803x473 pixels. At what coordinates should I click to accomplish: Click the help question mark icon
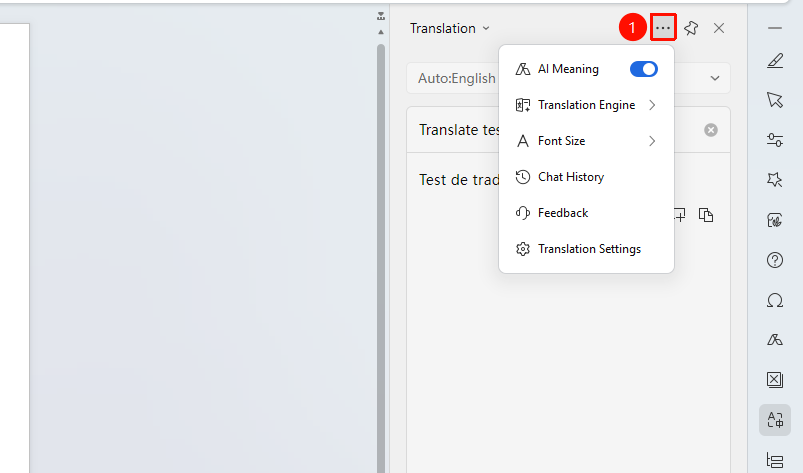click(x=775, y=260)
